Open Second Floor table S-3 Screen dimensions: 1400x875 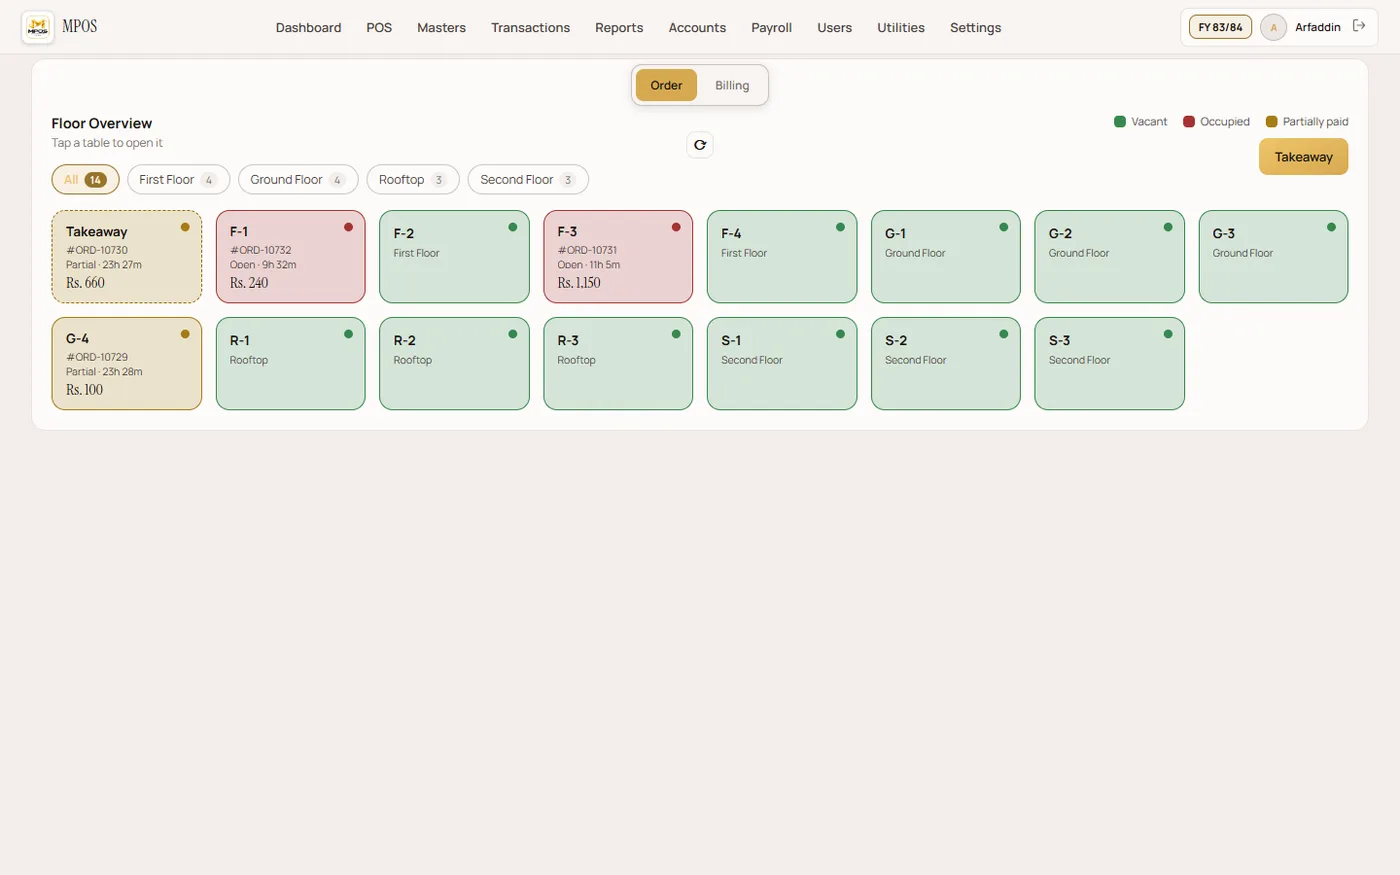click(x=1110, y=364)
